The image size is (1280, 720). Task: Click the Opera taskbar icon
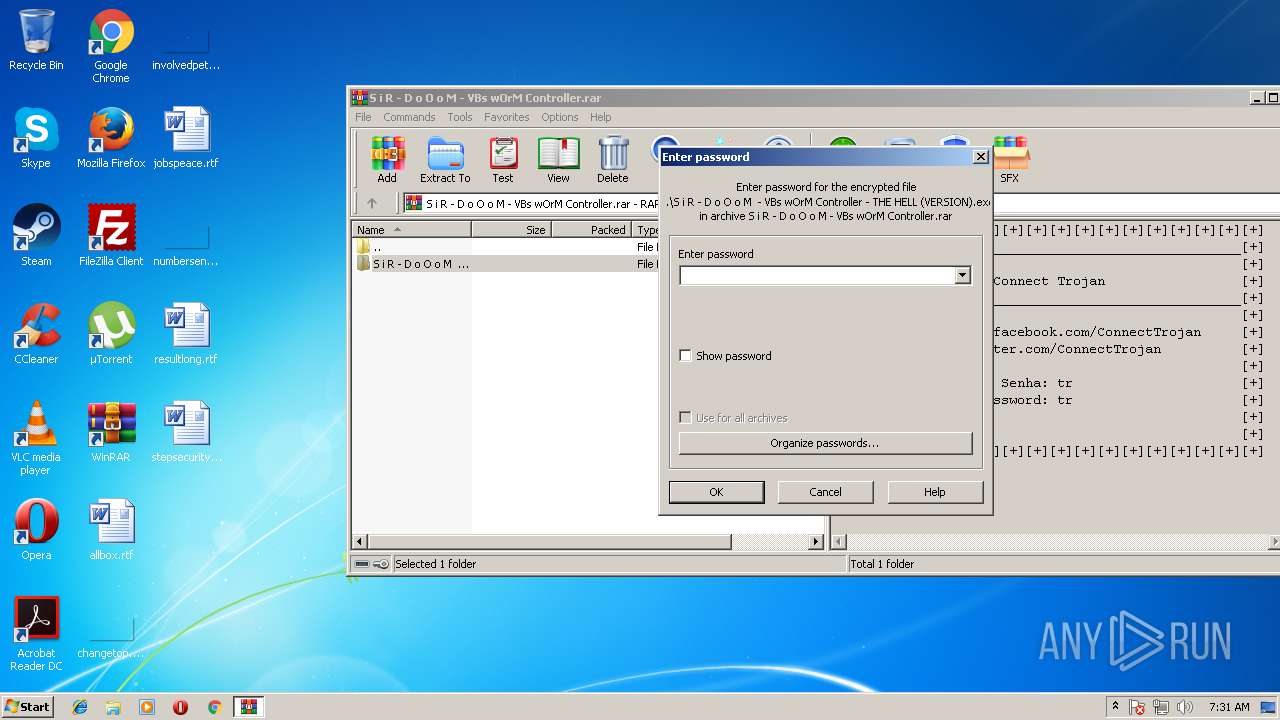(x=180, y=707)
